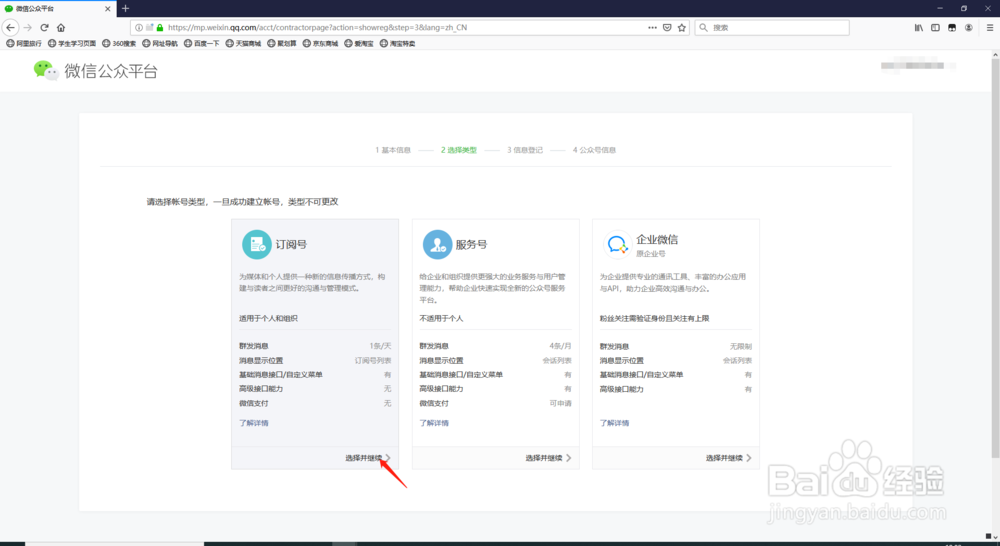1000x546 pixels.
Task: Click the 服务号 card title
Action: 471,244
